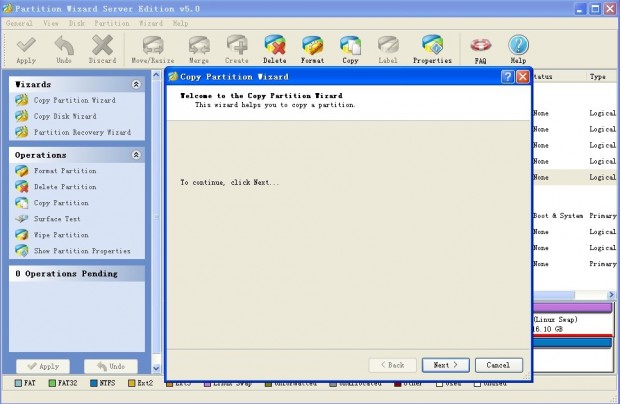Close the Copy Partition Wizard dialog
This screenshot has width=620, height=404.
point(523,76)
